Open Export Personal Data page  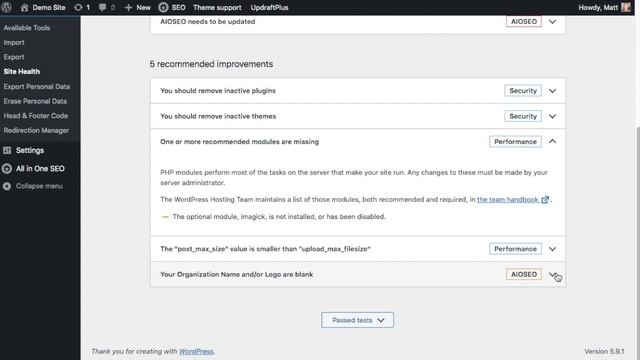[37, 87]
